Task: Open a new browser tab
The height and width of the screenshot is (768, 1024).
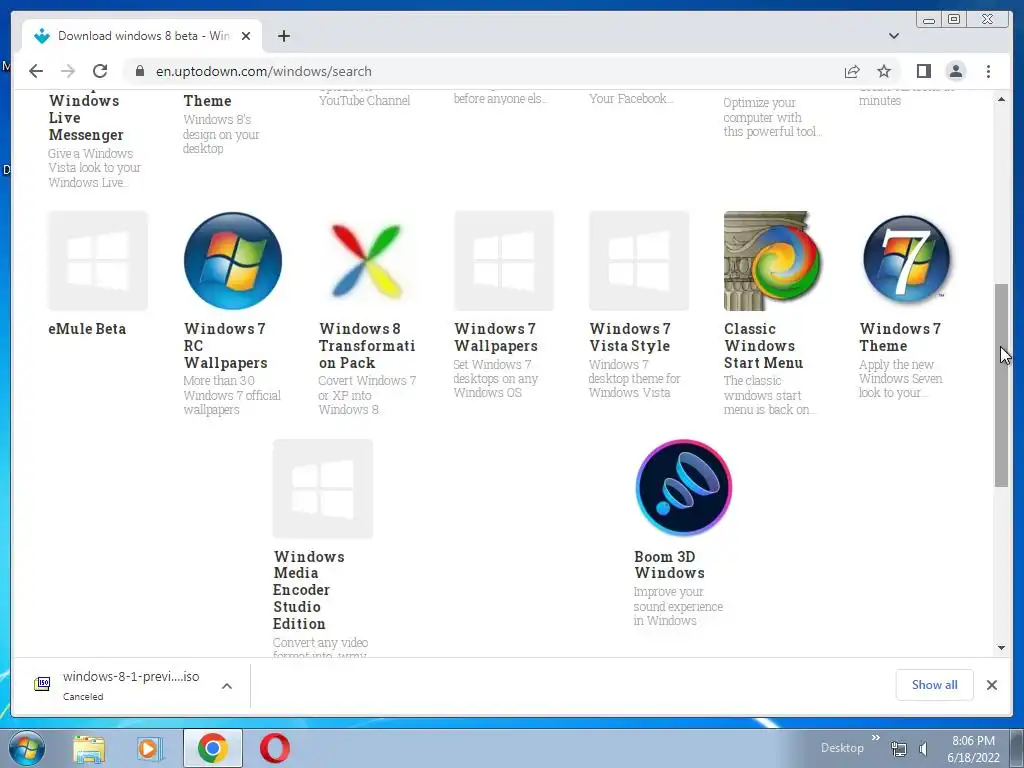Action: pyautogui.click(x=283, y=36)
